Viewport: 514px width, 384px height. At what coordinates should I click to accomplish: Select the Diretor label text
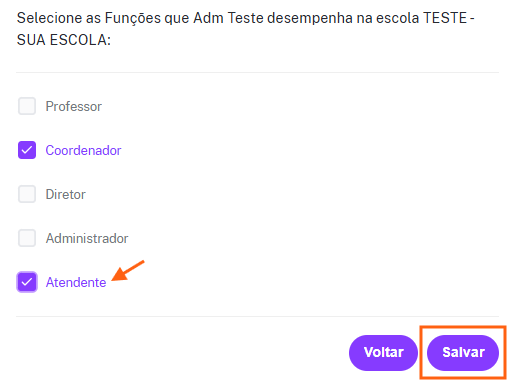tap(66, 195)
